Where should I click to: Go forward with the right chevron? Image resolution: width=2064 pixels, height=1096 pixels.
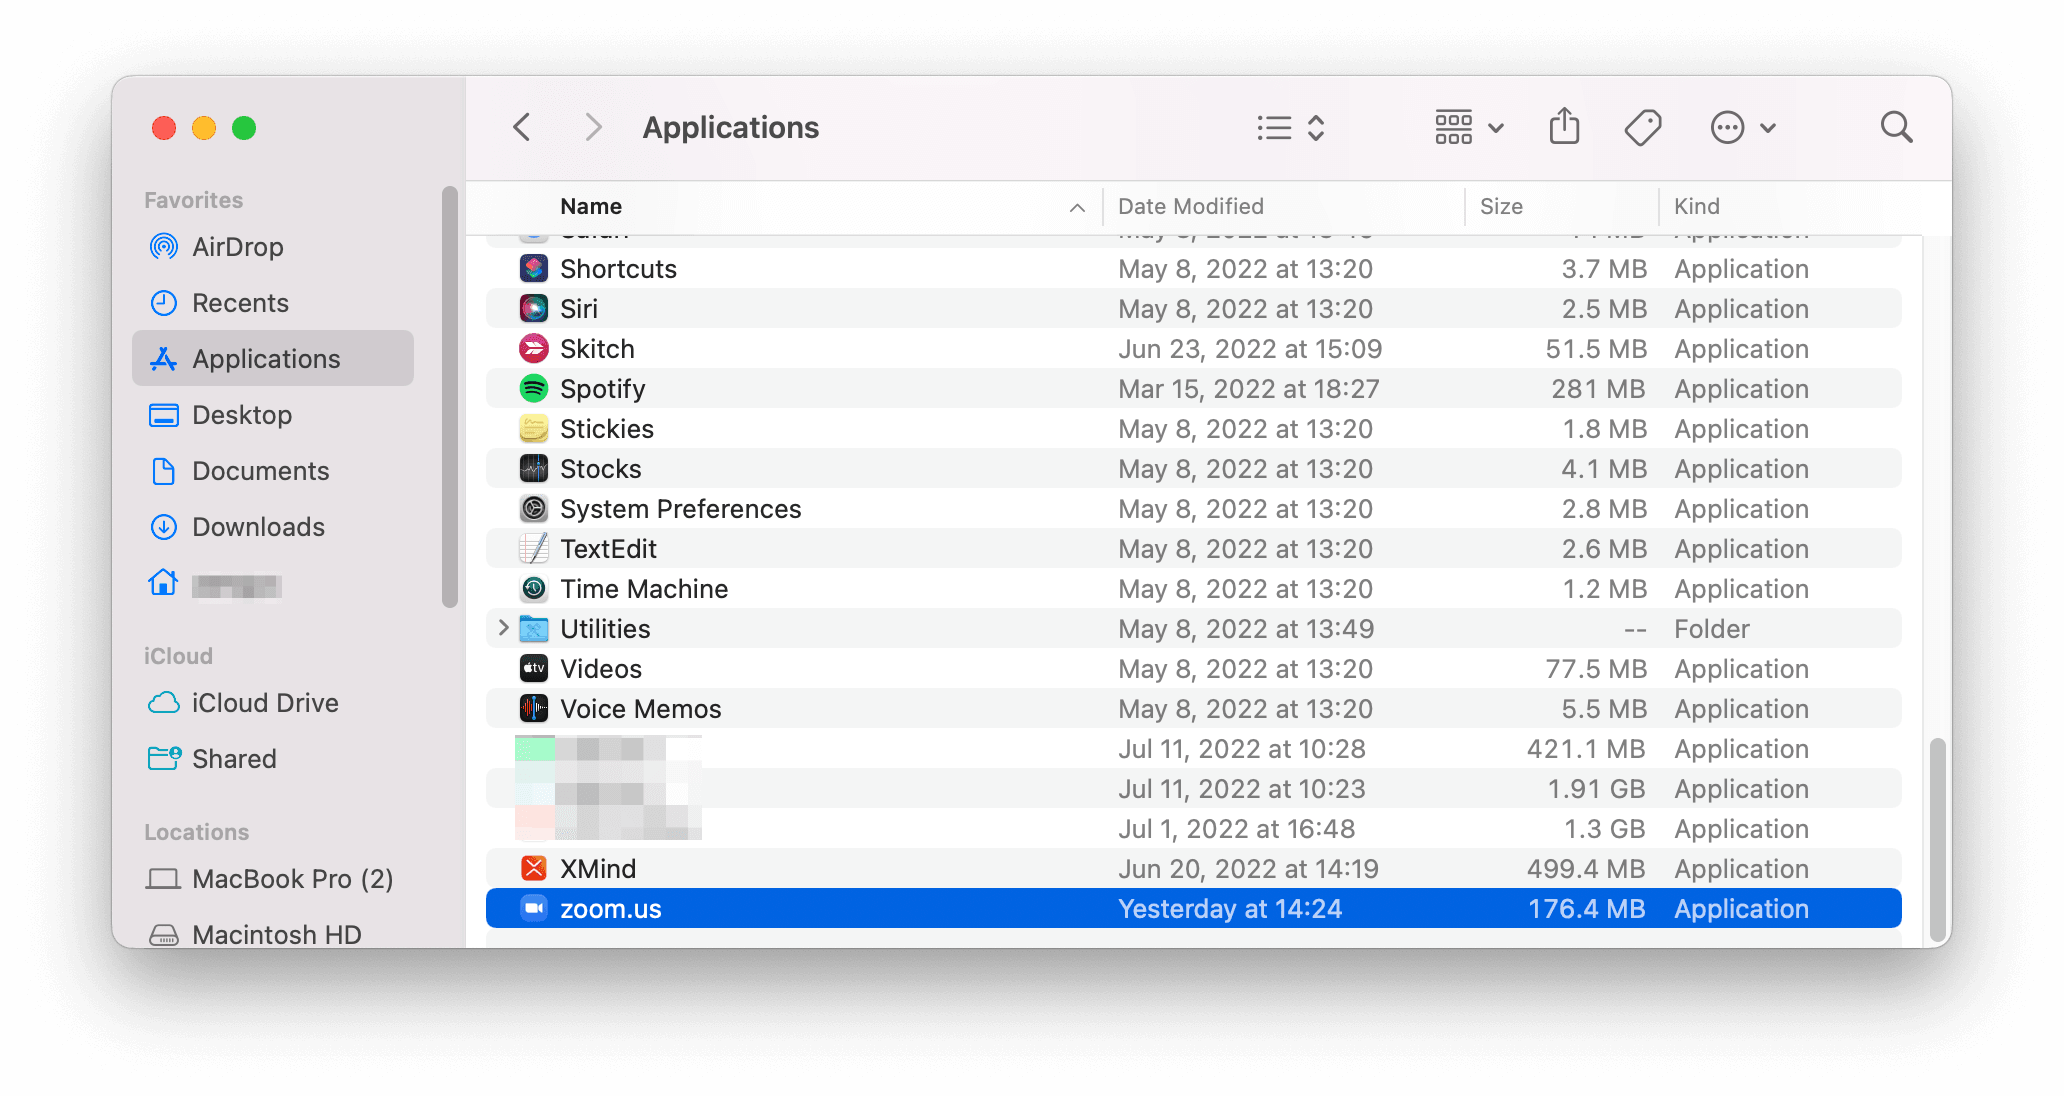pos(593,127)
